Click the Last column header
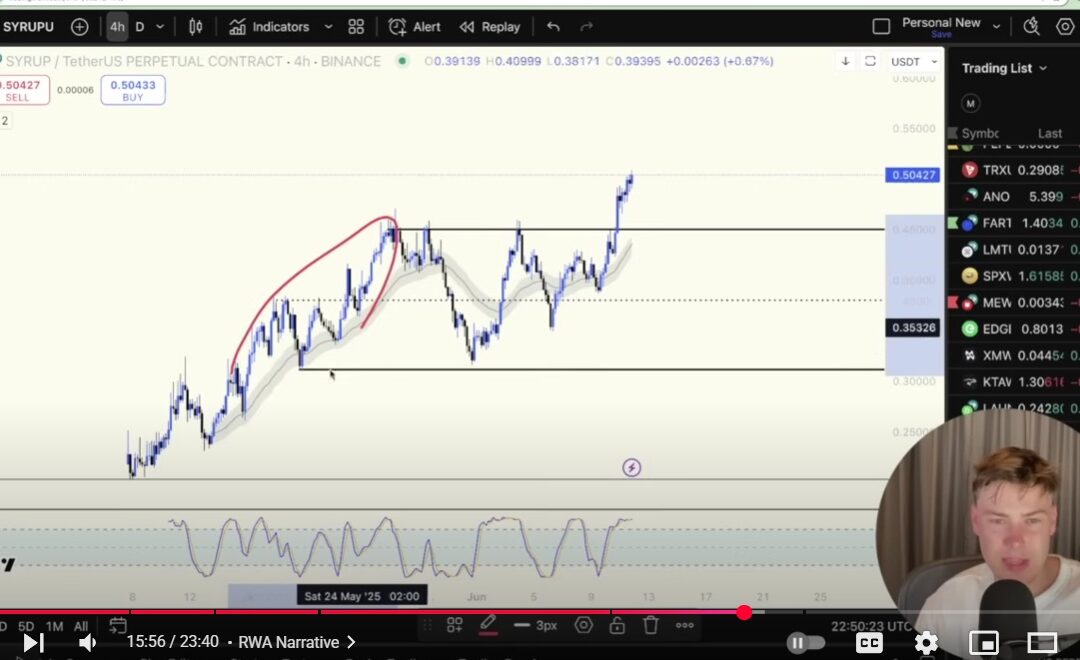Screen dimensions: 1080x660 point(1050,133)
